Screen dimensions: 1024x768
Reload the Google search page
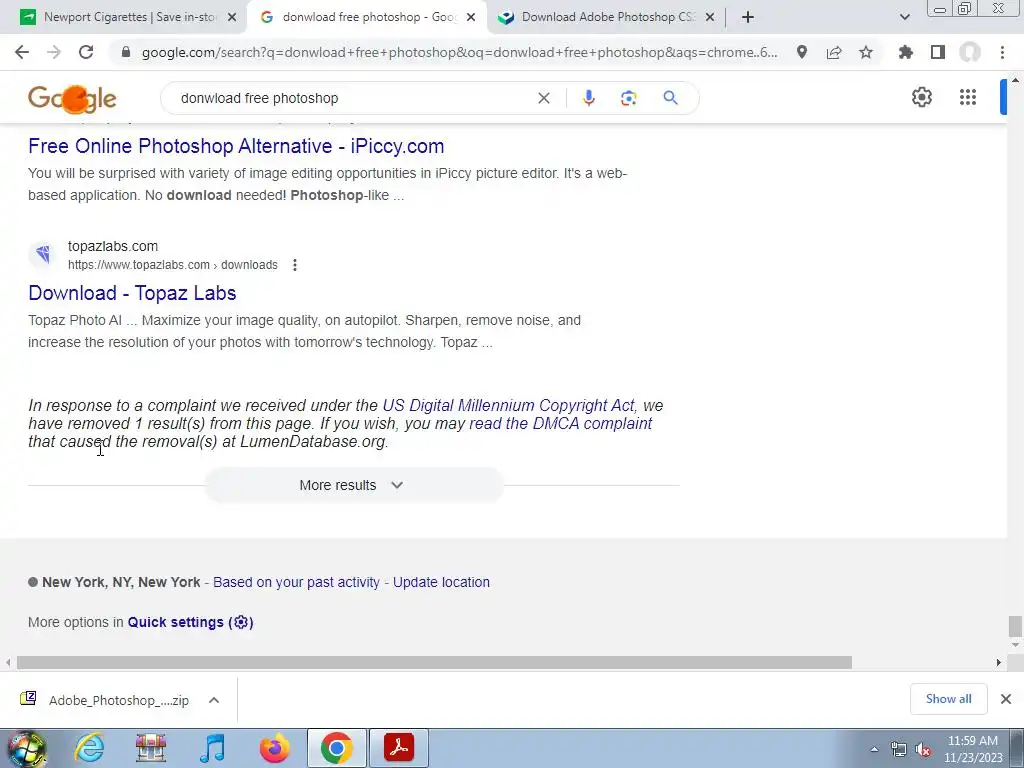[x=86, y=52]
